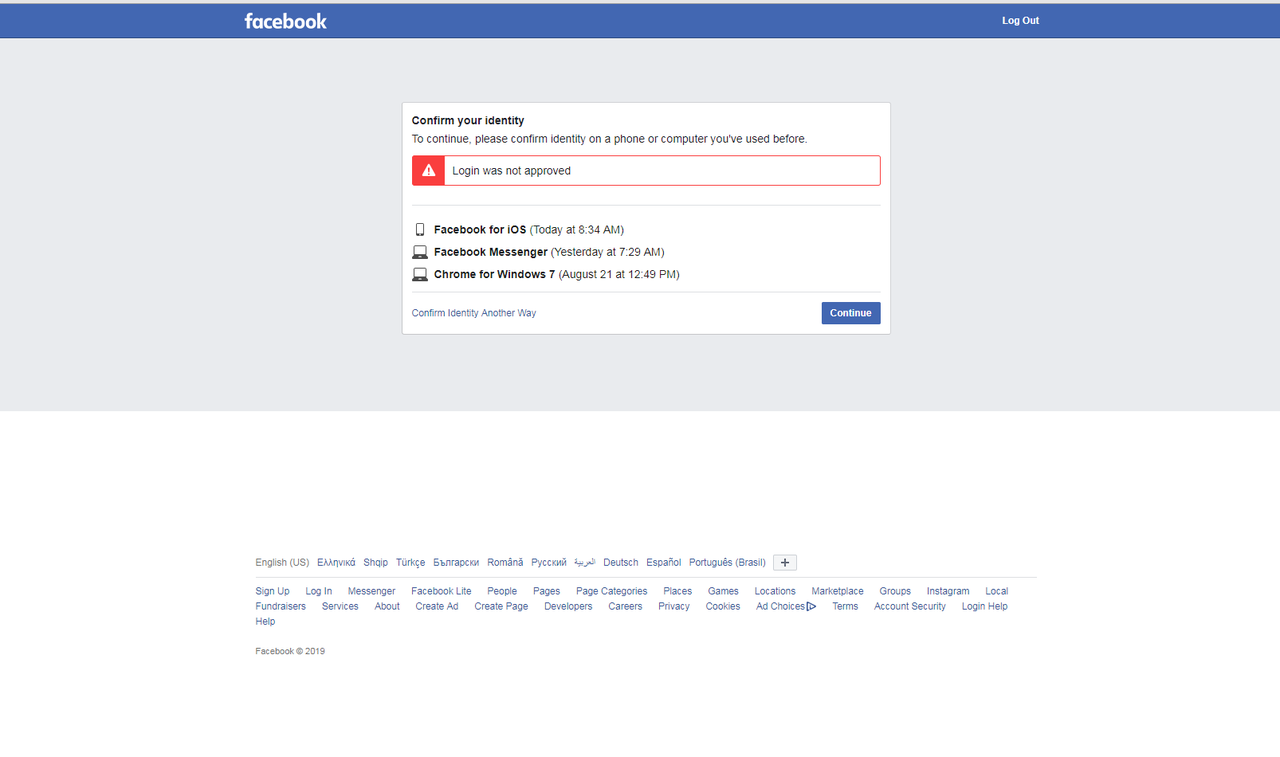Click the Ad Choices triangle icon
Viewport: 1280px width, 757px height.
click(811, 607)
